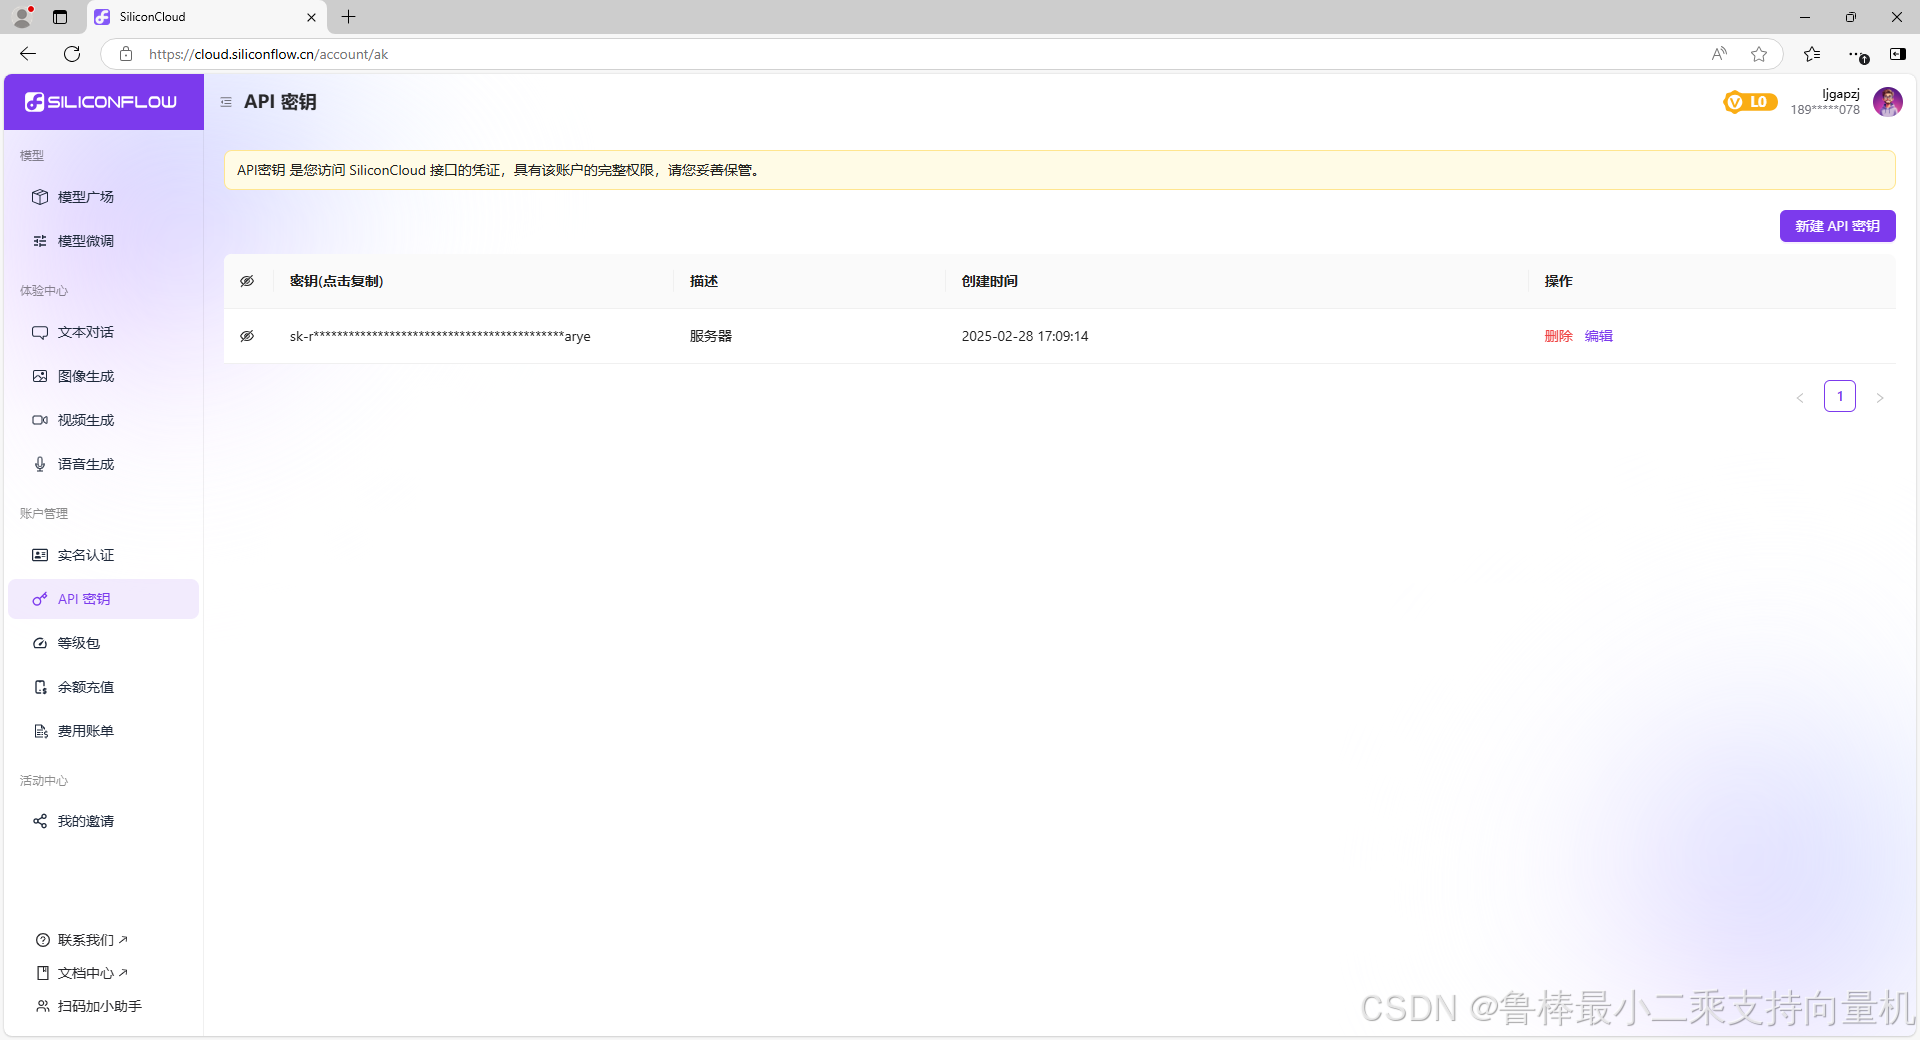This screenshot has width=1920, height=1040.
Task: Open a new browser tab
Action: 348,17
